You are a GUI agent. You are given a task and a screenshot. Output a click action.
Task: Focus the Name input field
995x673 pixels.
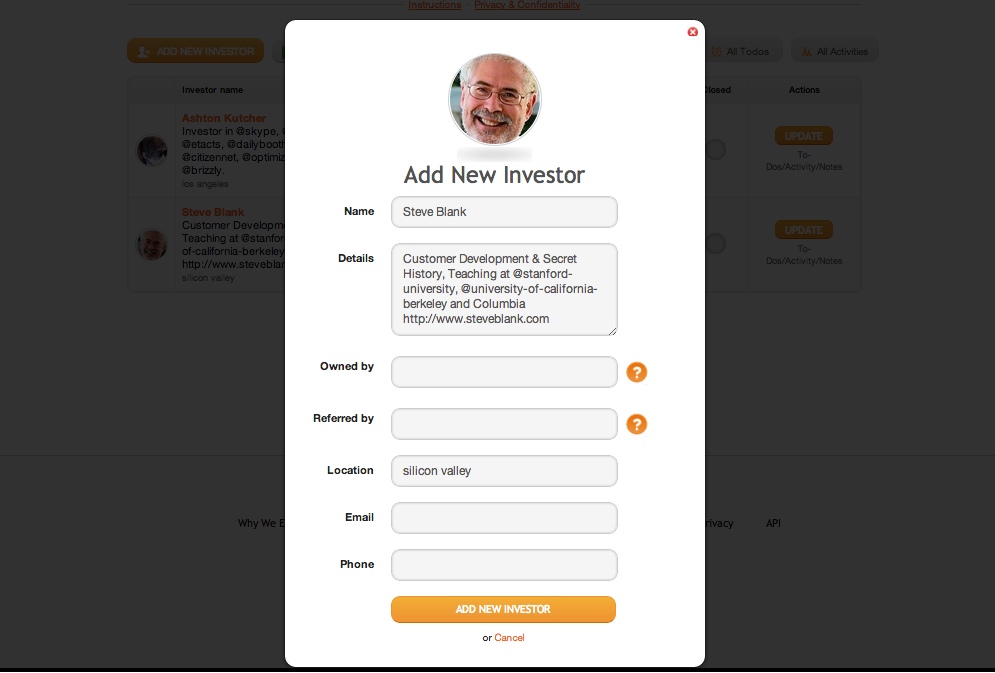504,212
